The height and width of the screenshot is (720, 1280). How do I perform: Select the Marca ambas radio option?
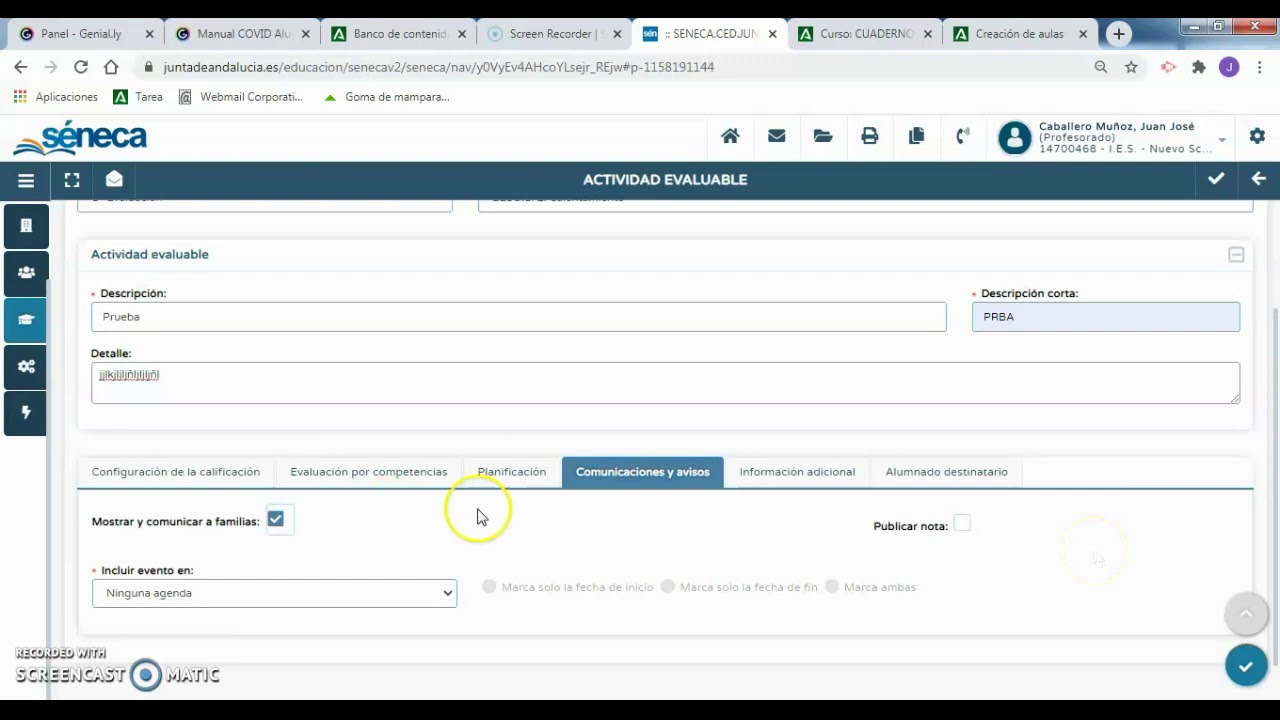click(x=832, y=587)
